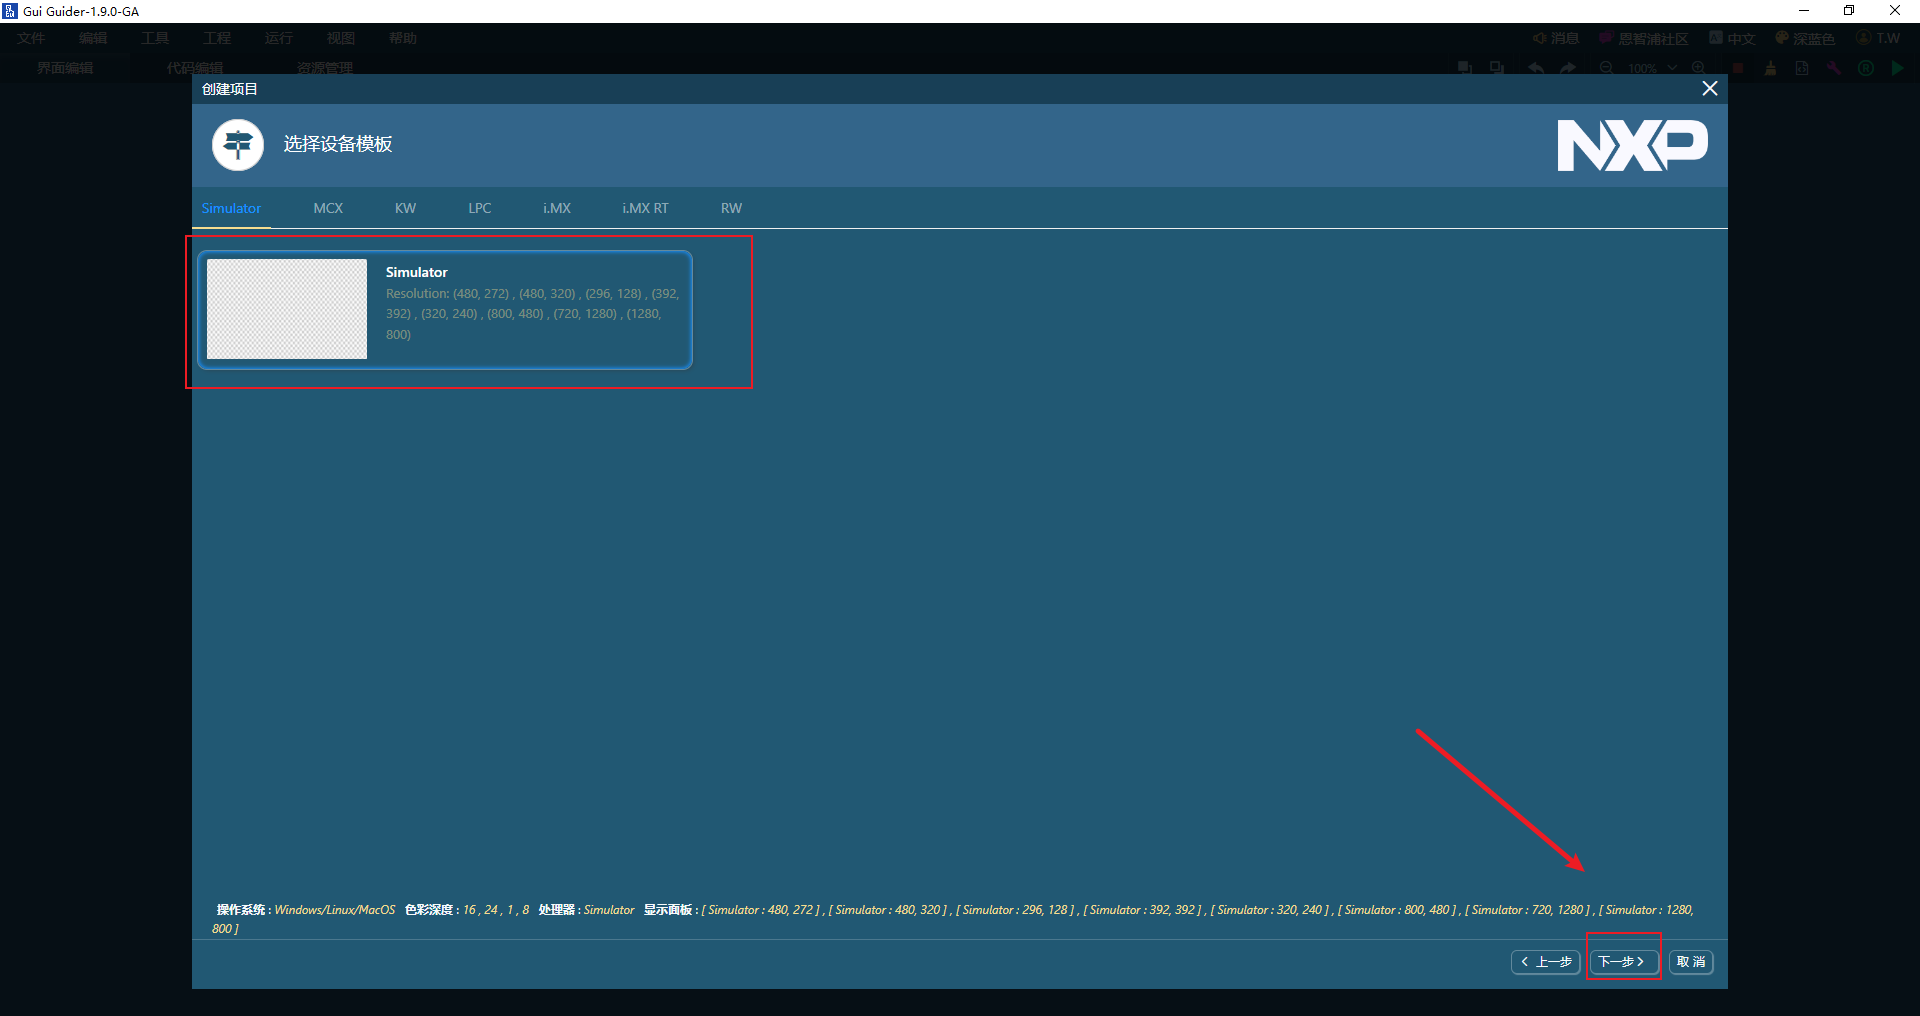
Task: Click the redo icon in the toolbar
Action: click(x=1568, y=68)
